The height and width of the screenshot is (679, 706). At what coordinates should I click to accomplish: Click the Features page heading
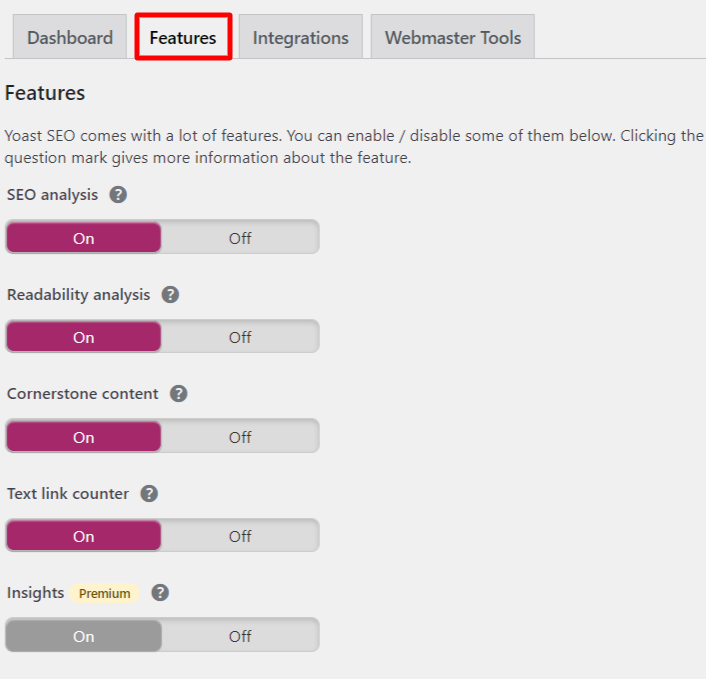pos(45,93)
